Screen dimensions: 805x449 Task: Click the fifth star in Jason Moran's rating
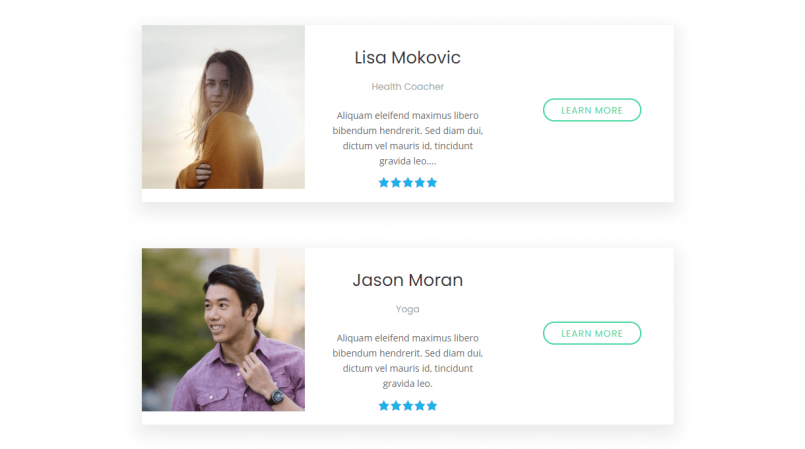pos(432,406)
